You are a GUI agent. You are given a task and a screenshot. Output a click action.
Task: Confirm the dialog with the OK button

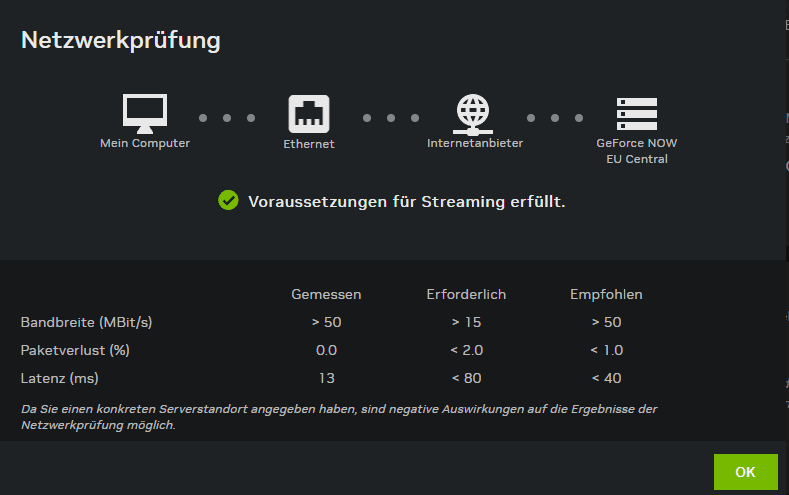pos(745,472)
